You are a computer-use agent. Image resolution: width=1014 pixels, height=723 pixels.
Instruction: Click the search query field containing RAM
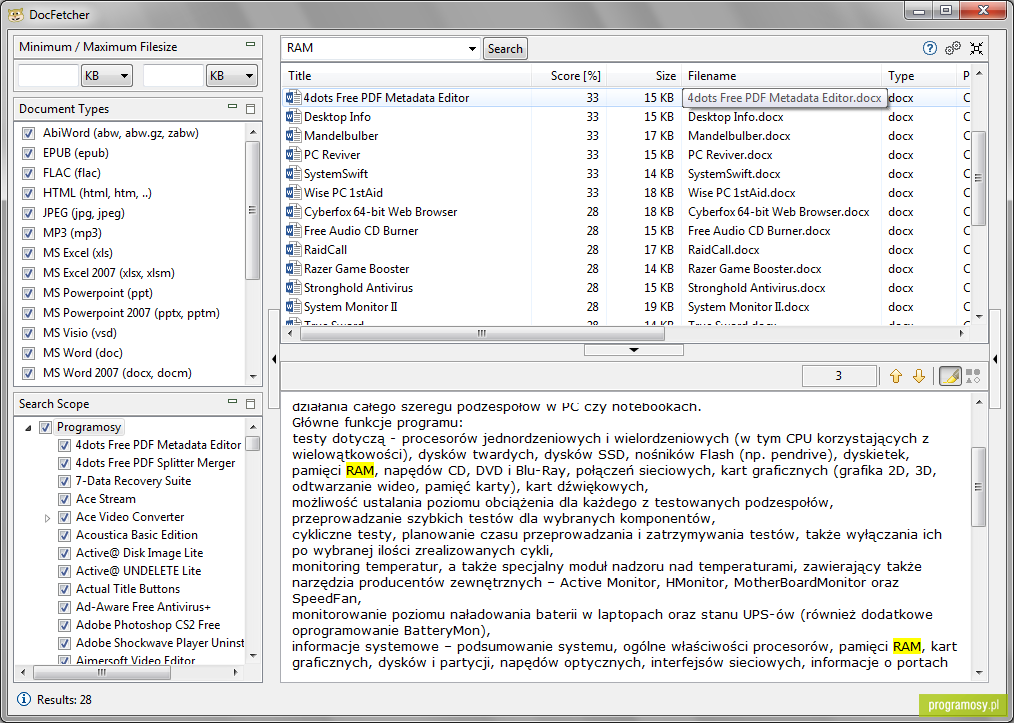[x=374, y=49]
